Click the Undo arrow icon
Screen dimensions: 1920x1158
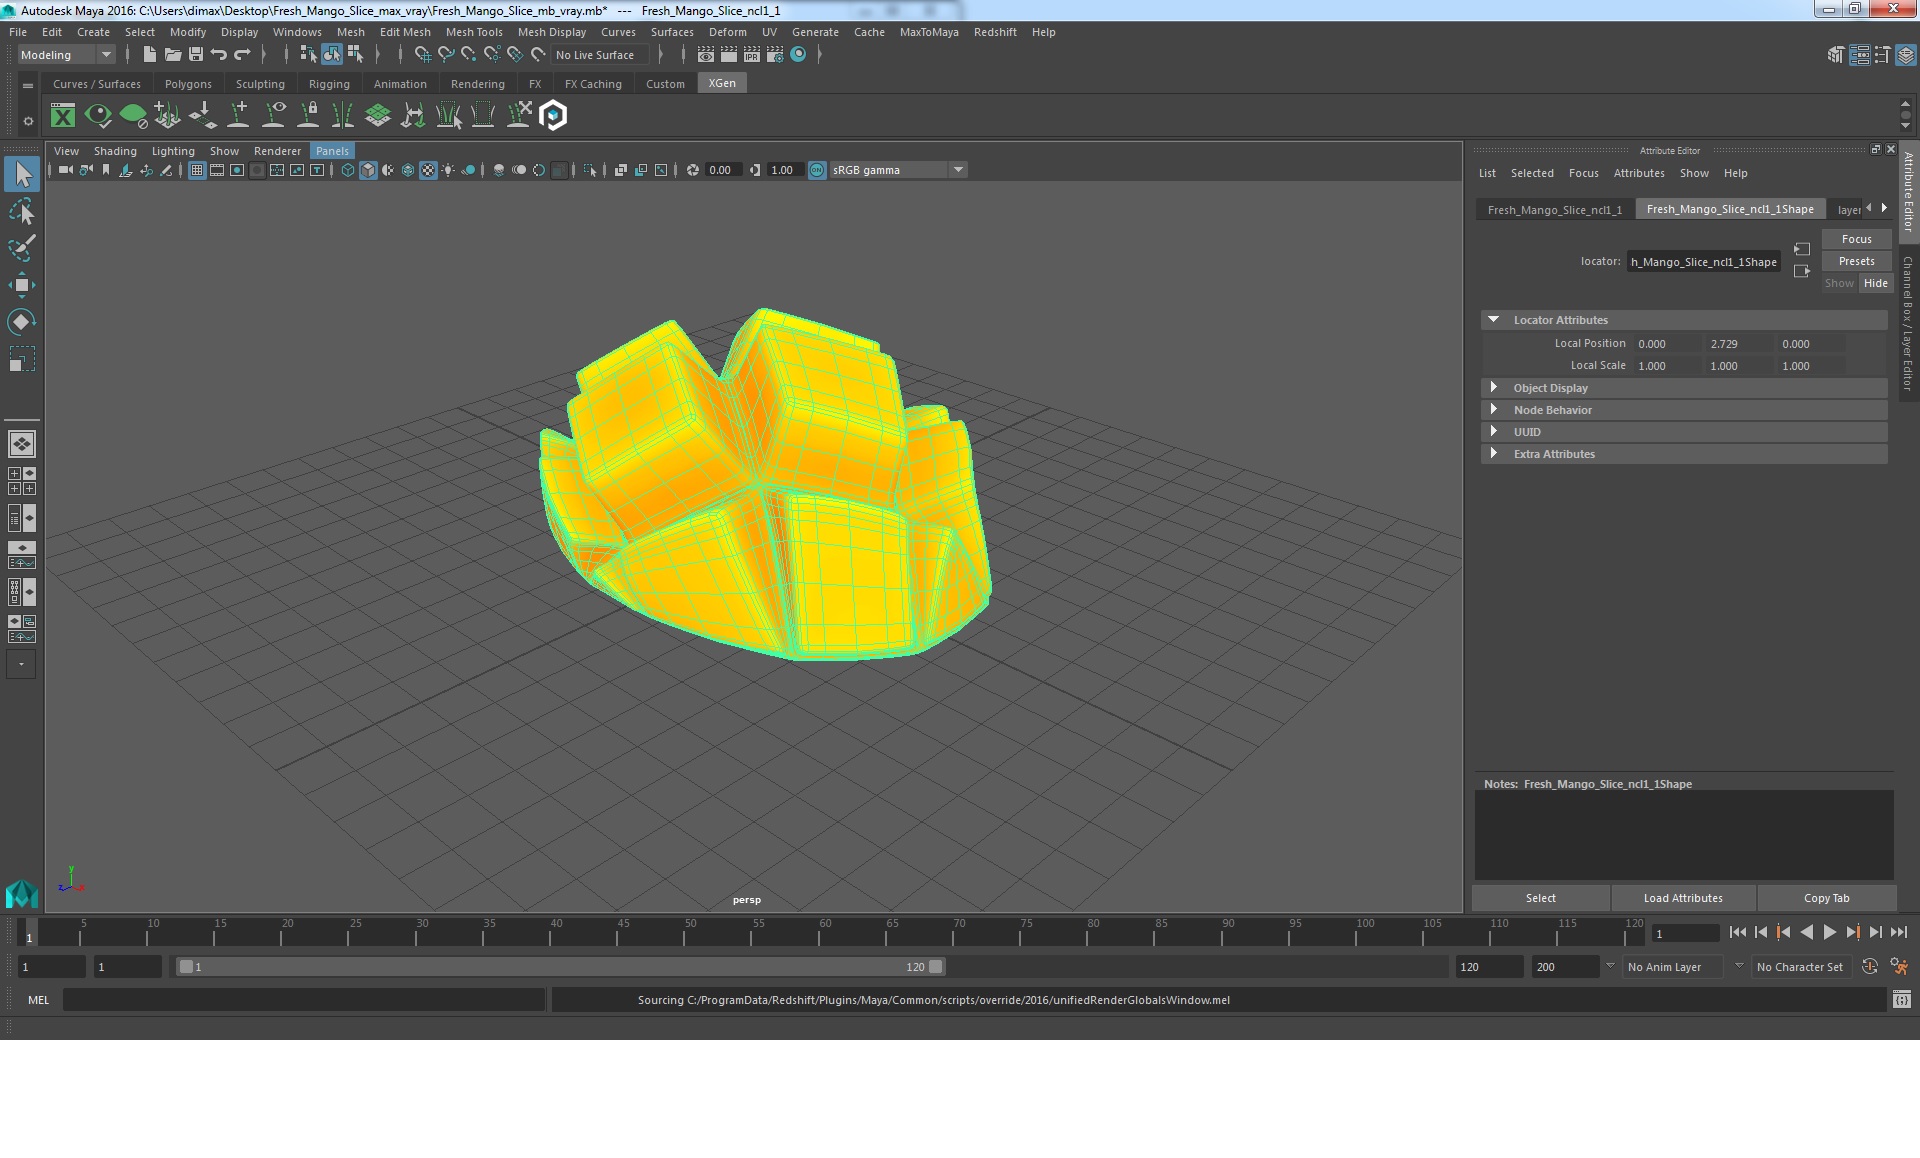coord(219,55)
